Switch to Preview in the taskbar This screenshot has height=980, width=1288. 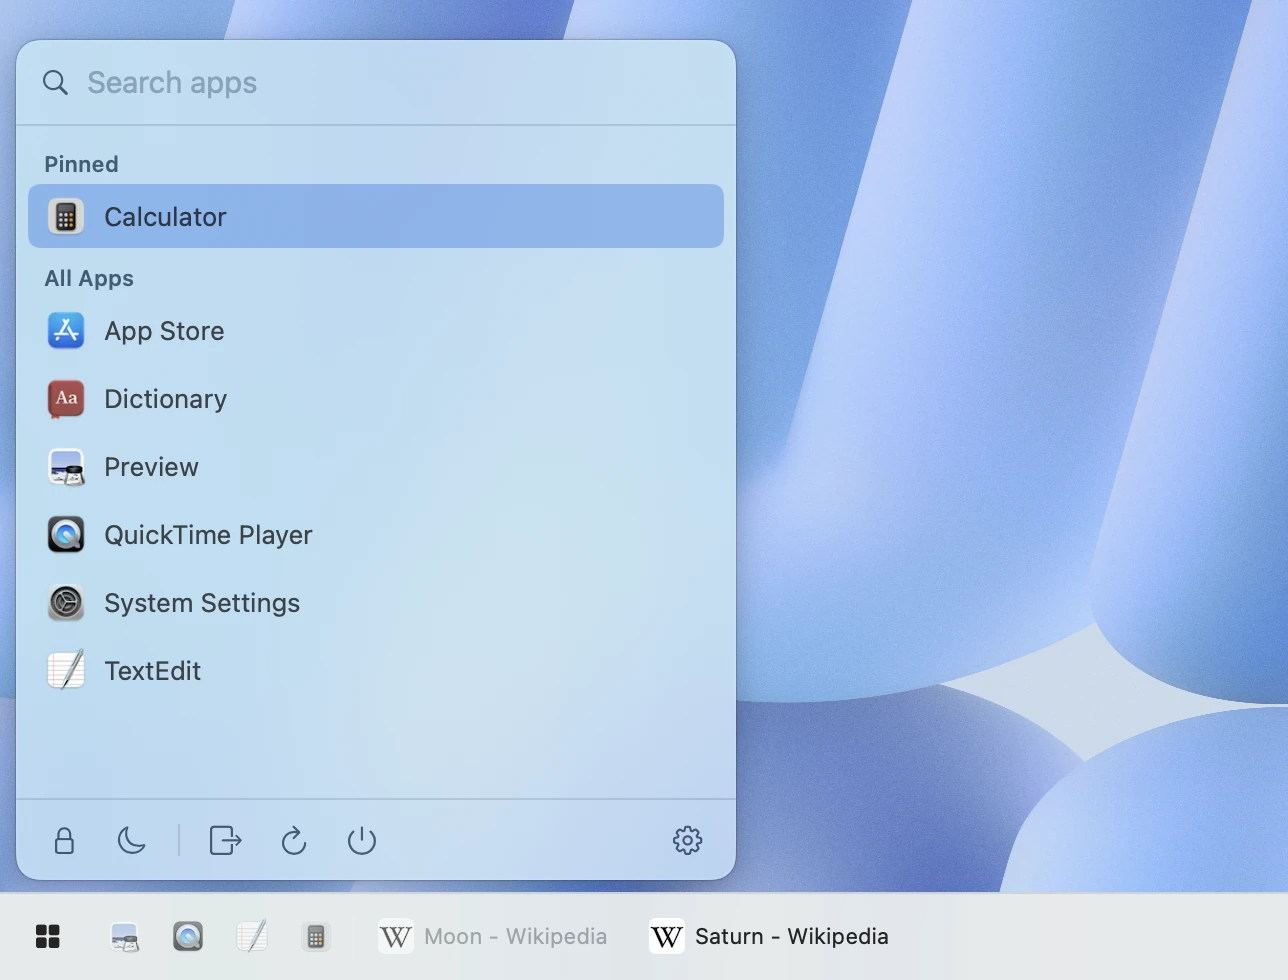click(124, 937)
